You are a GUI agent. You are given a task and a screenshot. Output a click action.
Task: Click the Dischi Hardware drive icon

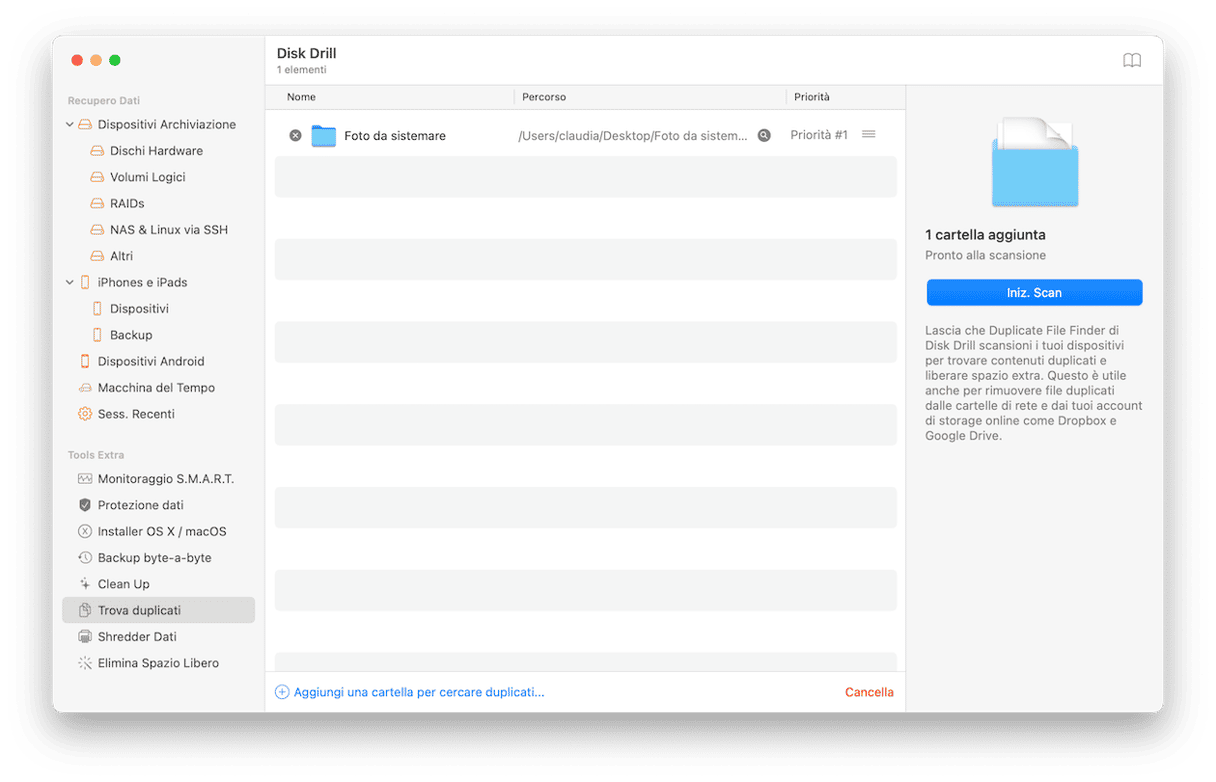pos(97,151)
